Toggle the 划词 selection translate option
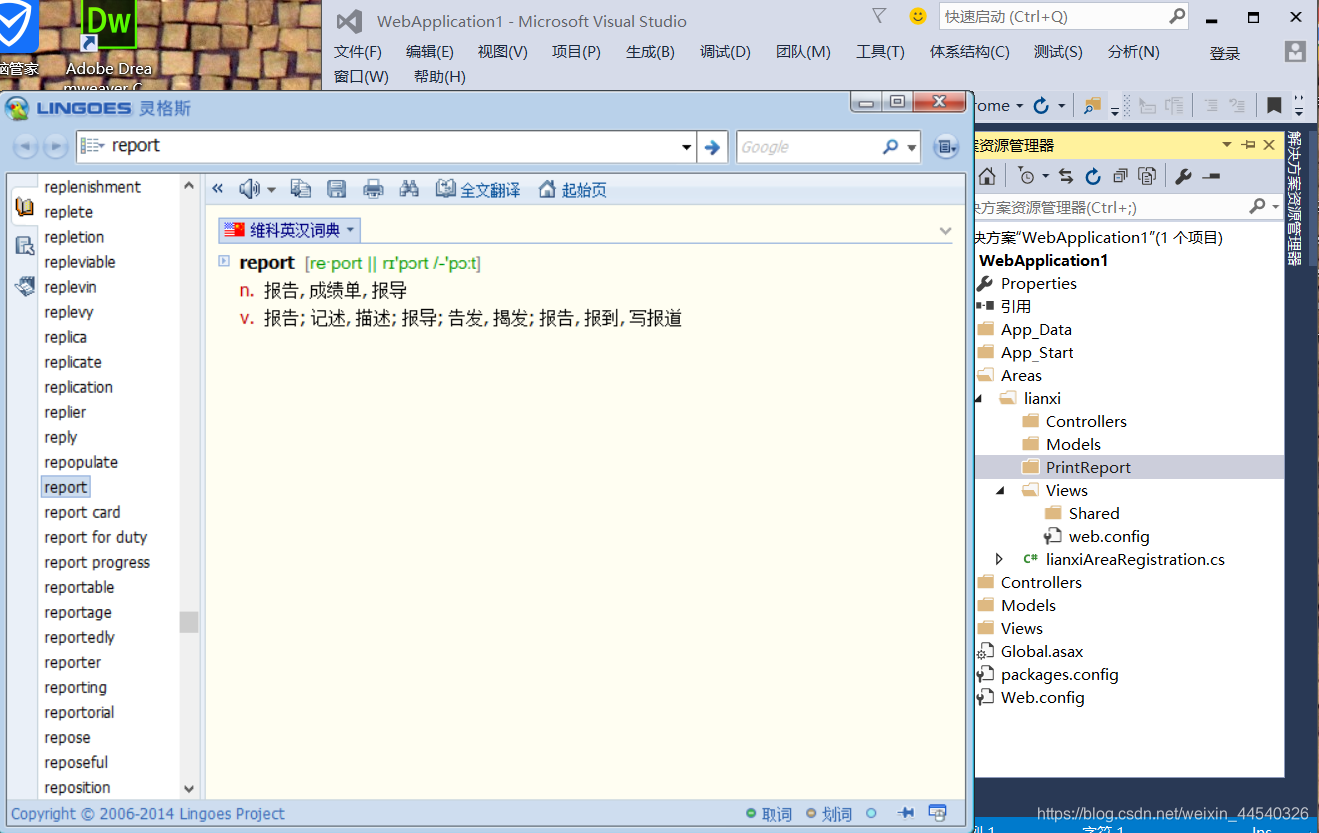 click(829, 814)
